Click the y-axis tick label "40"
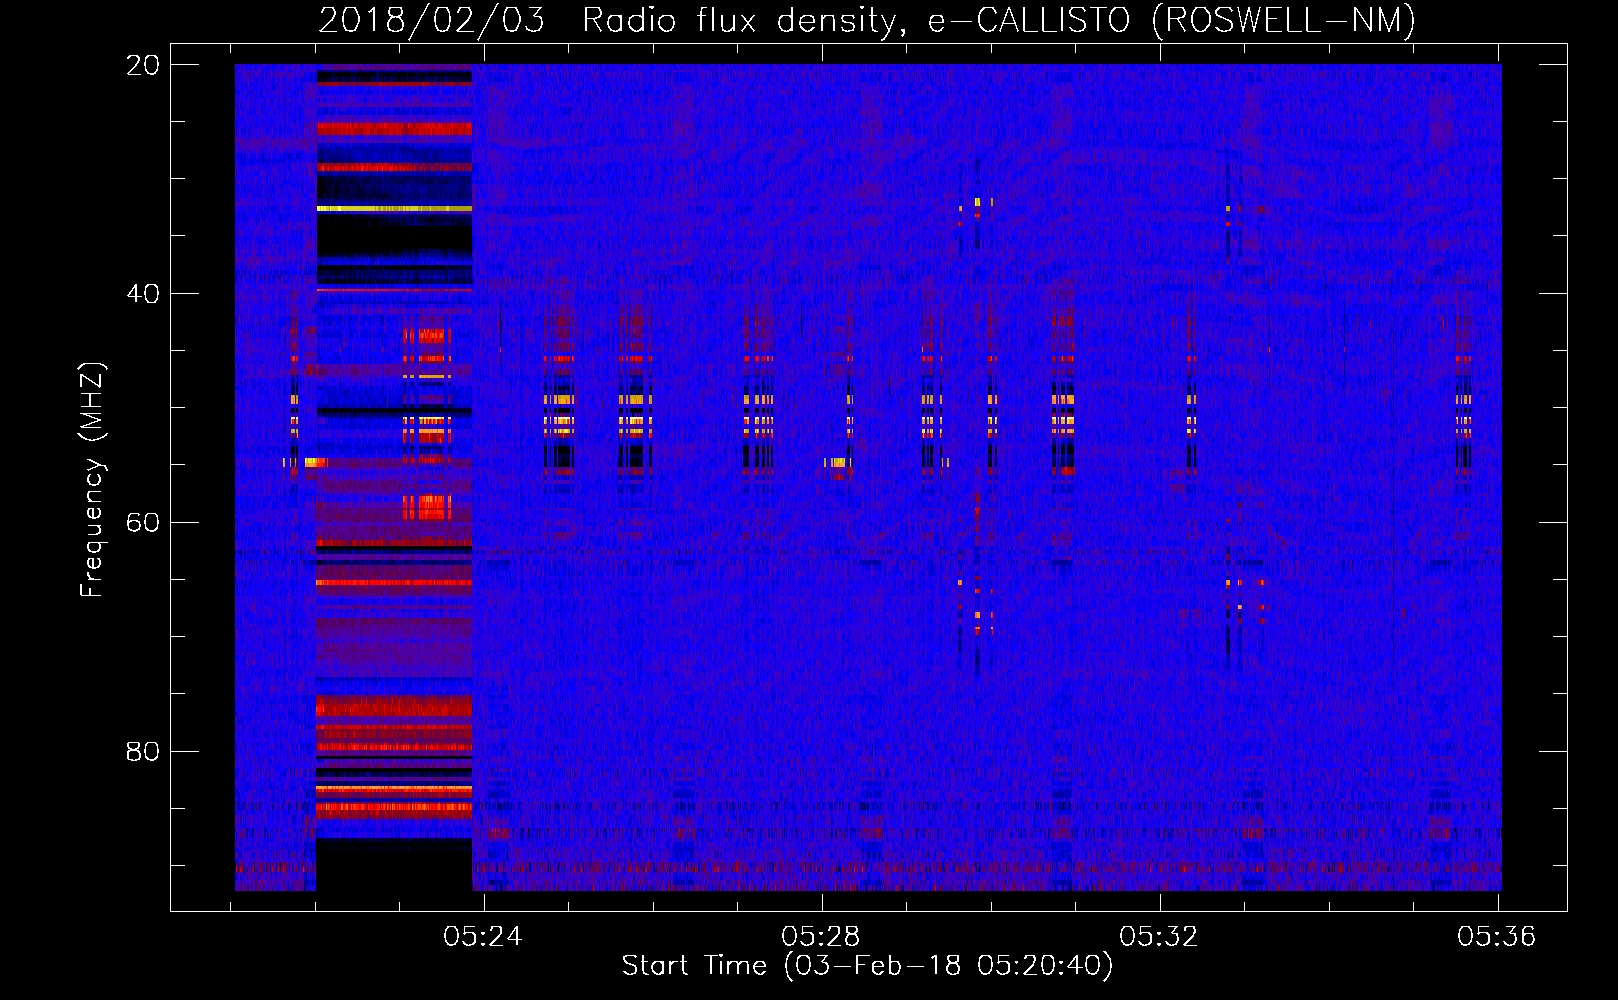Viewport: 1618px width, 1000px height. pos(143,294)
